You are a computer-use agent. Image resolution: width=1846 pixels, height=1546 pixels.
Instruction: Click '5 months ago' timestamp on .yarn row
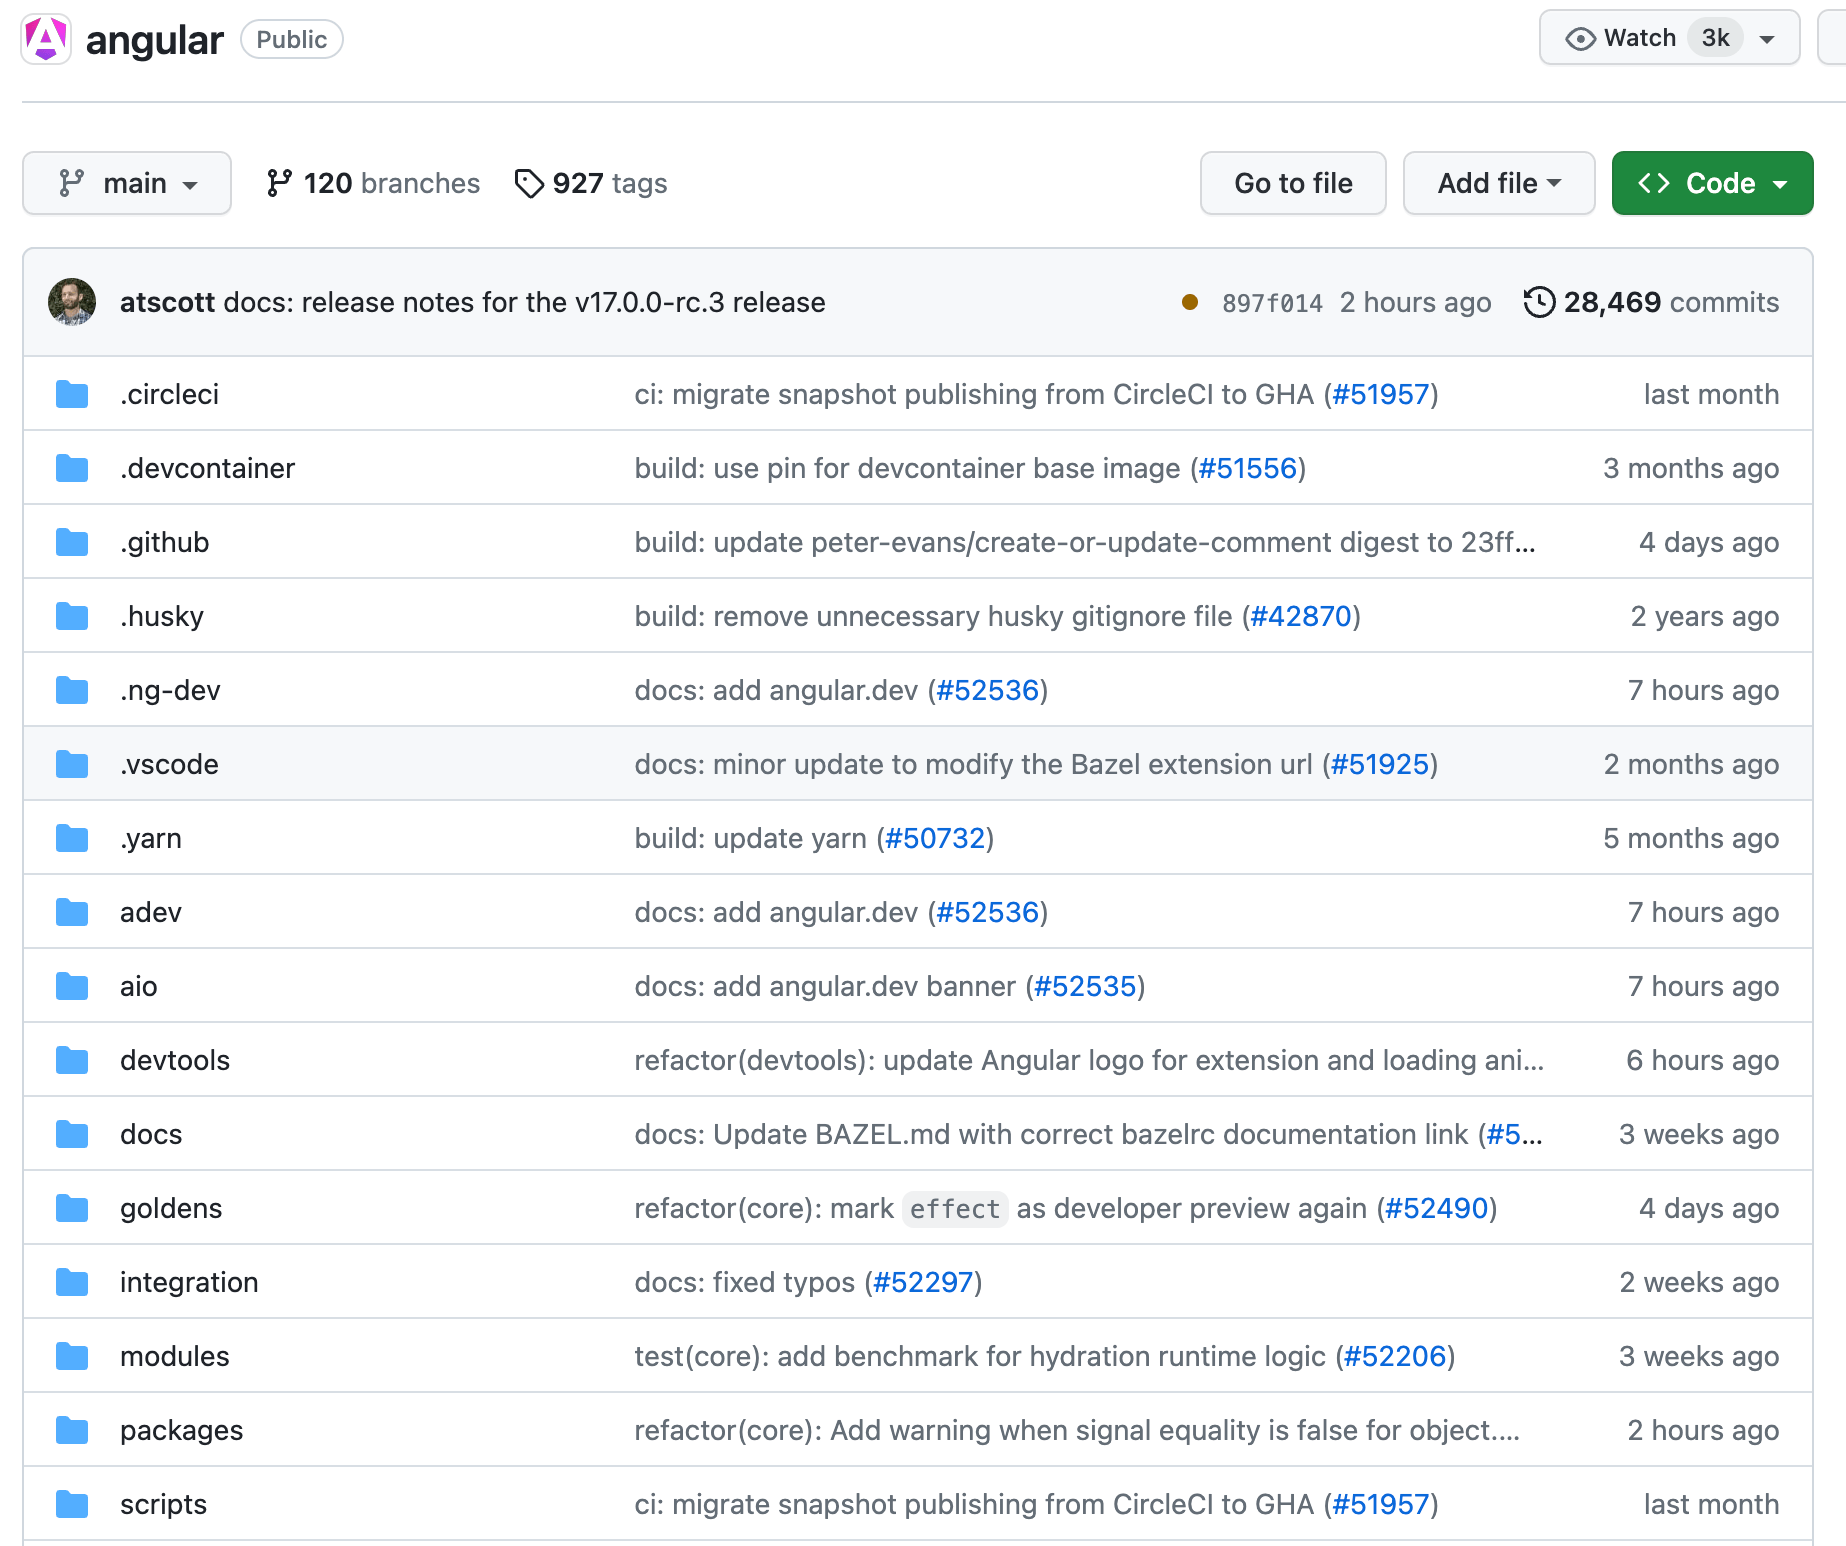pos(1691,838)
